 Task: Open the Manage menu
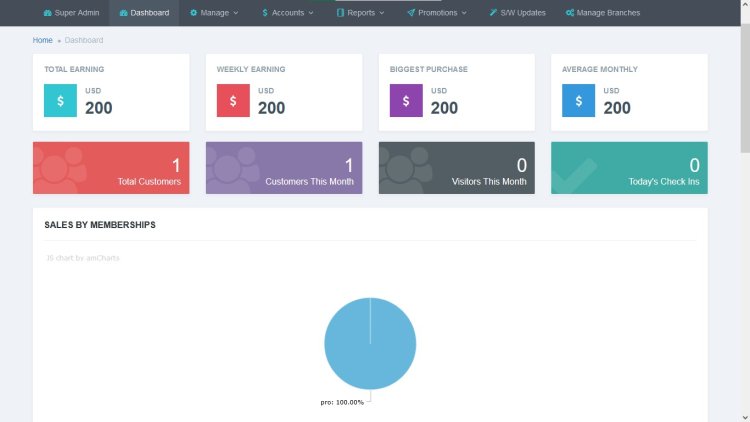(x=214, y=13)
